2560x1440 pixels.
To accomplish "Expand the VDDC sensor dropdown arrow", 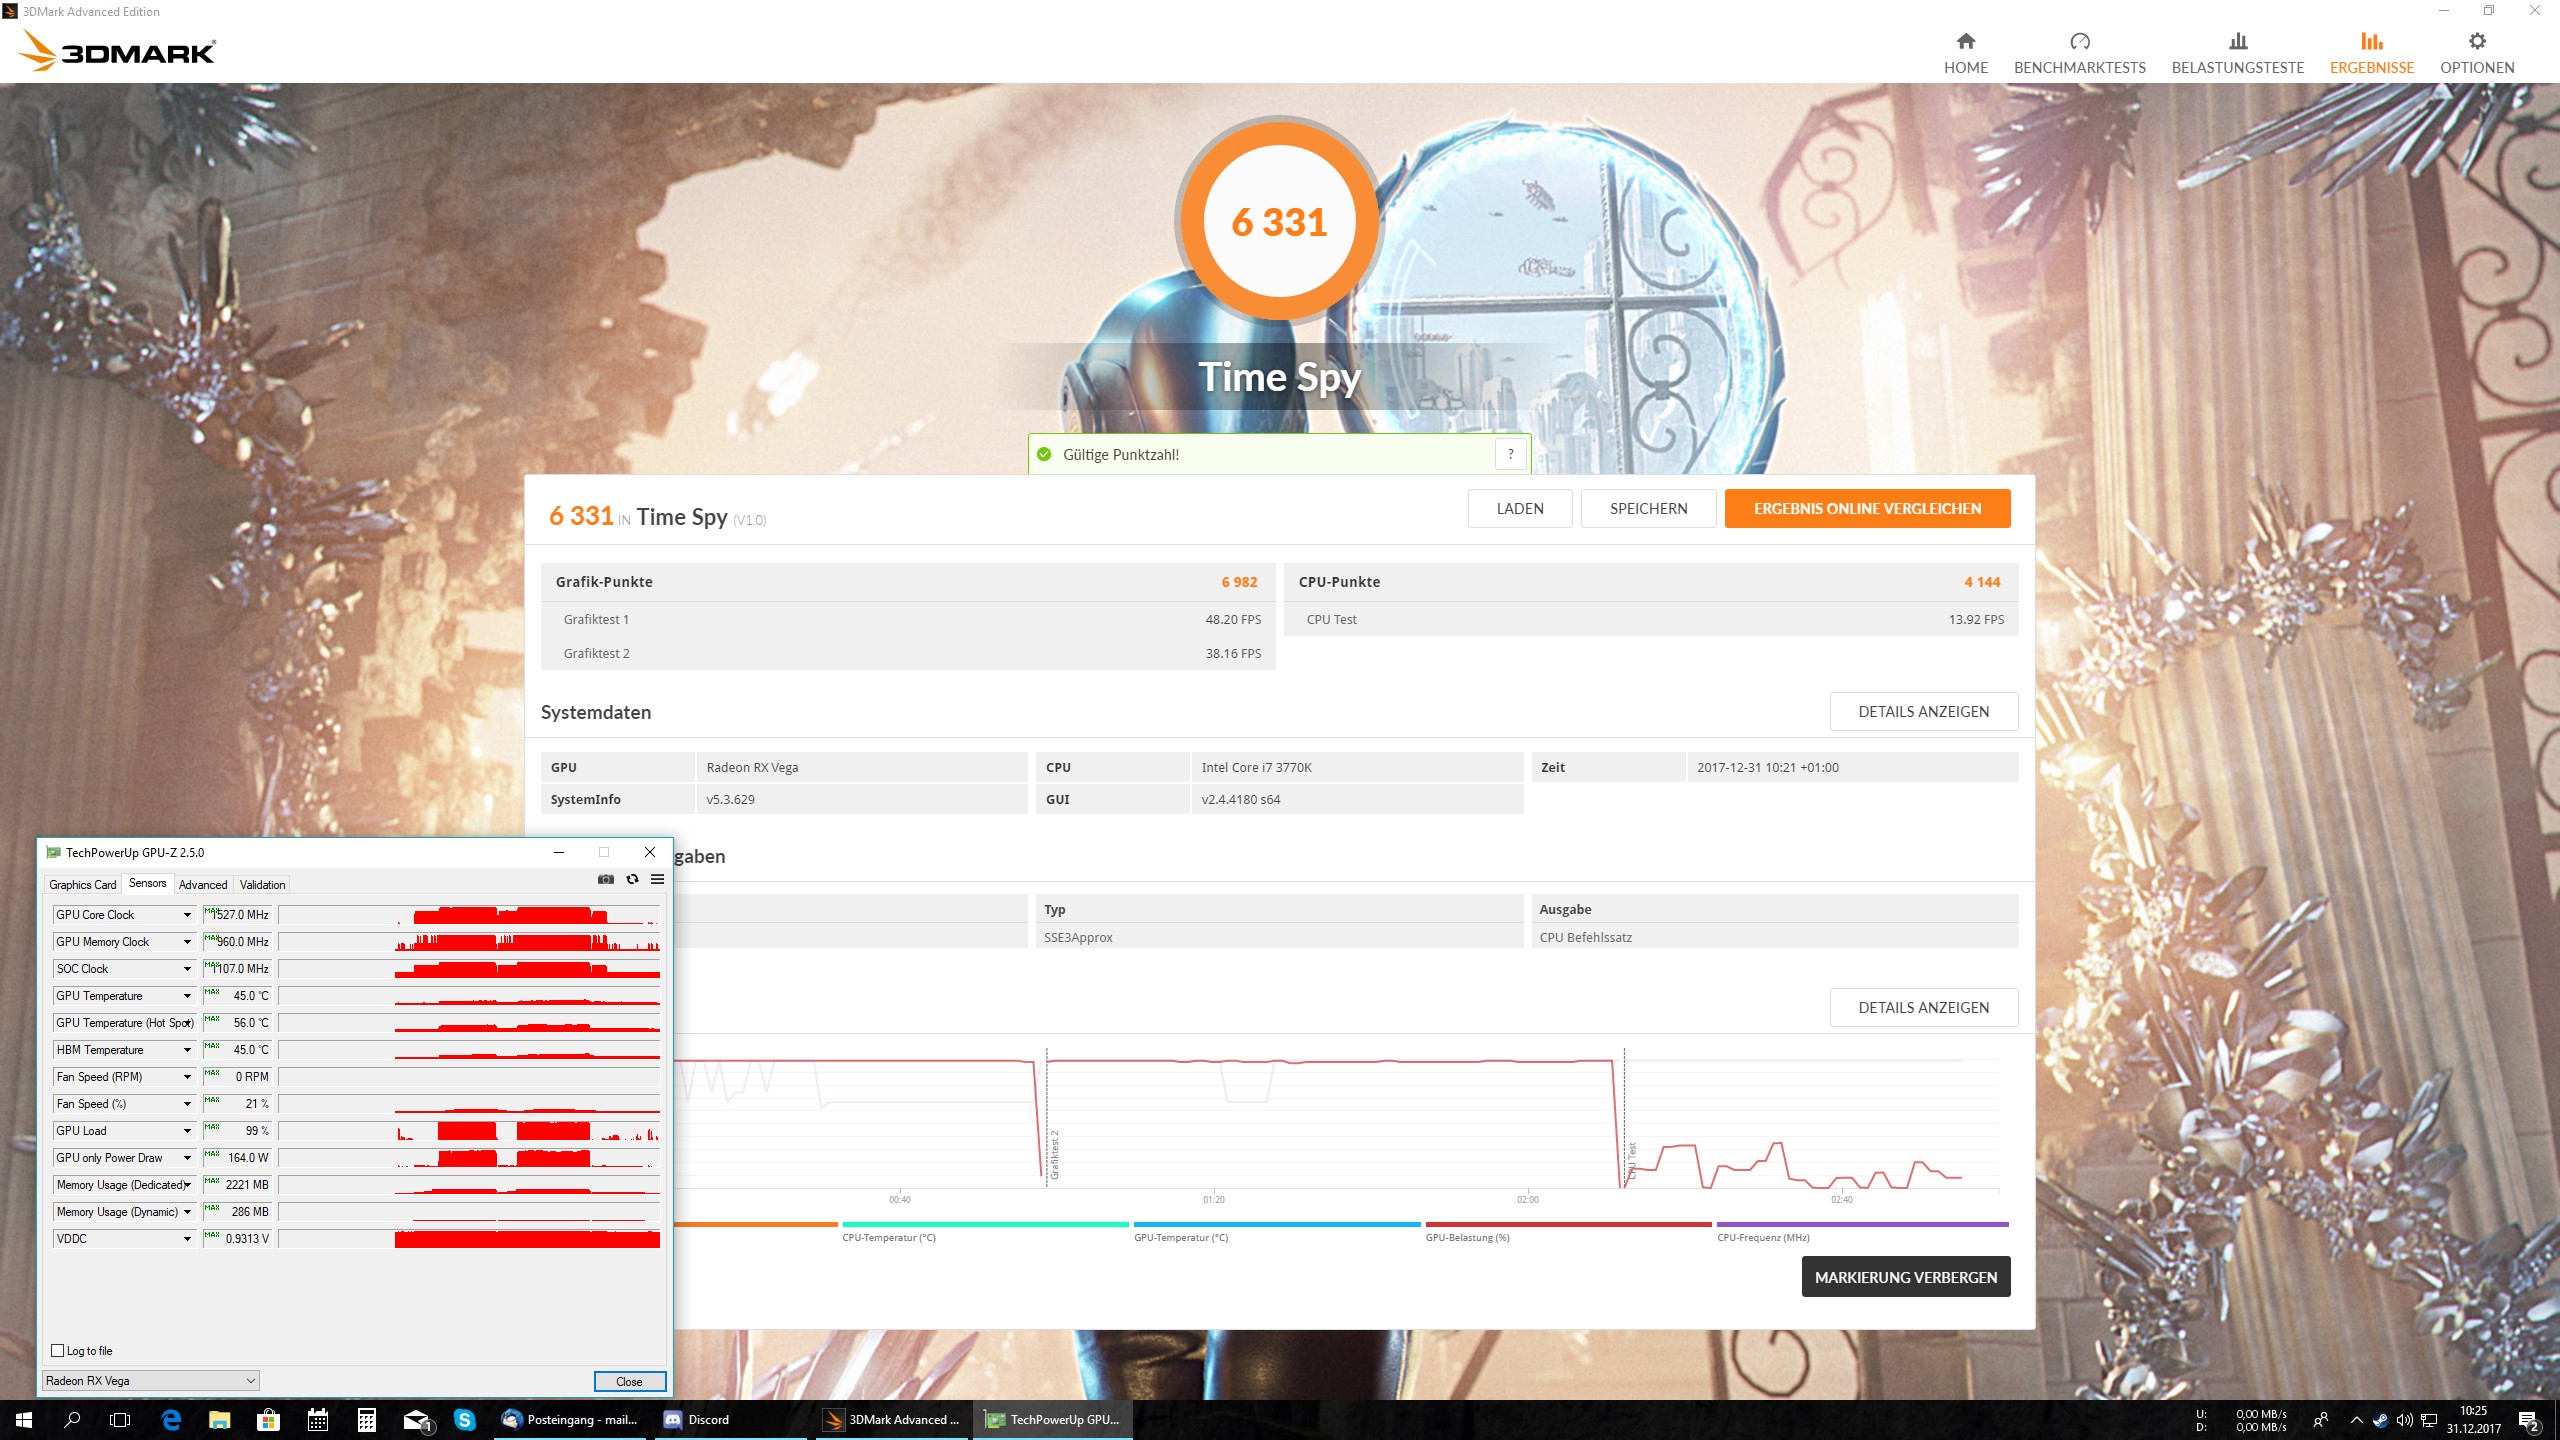I will [x=187, y=1239].
